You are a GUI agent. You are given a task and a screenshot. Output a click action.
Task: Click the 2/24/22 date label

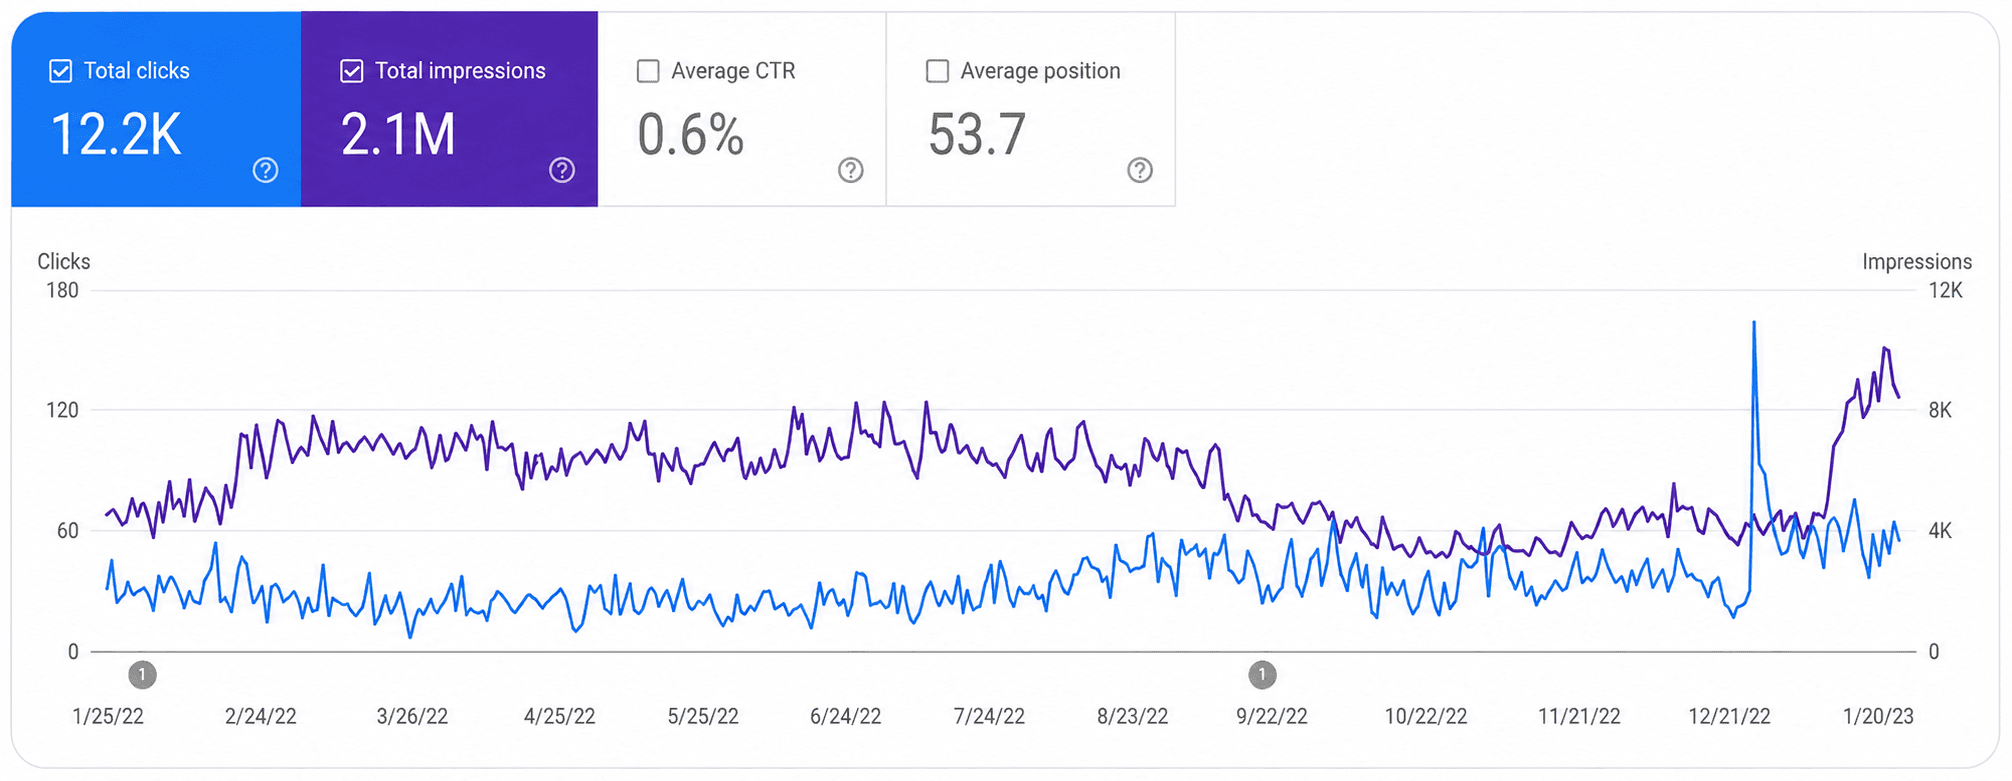261,716
